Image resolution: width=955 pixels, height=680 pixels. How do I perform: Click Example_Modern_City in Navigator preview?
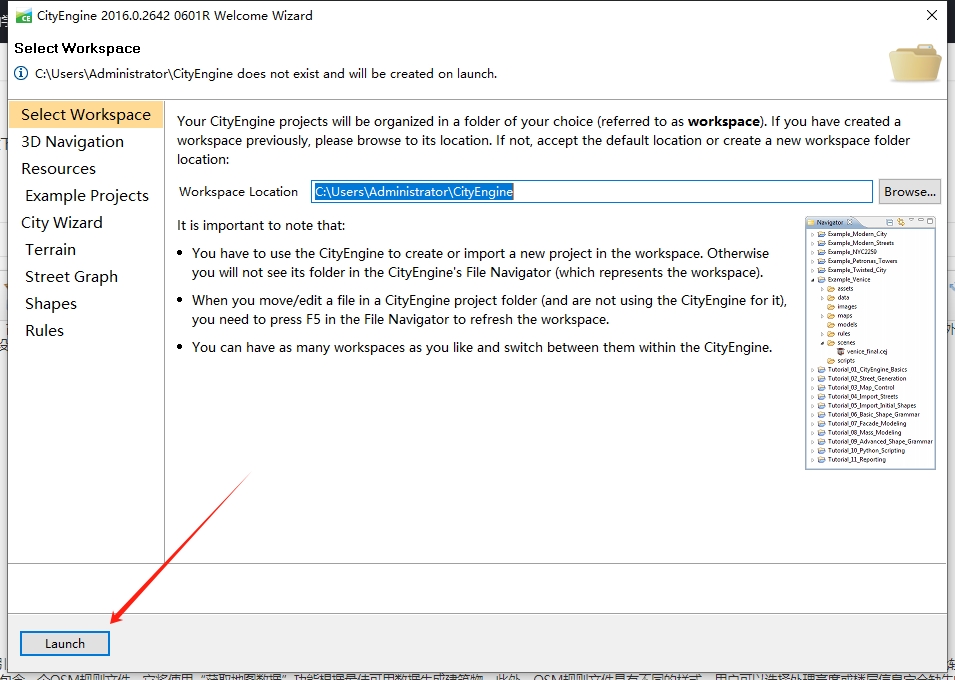click(857, 234)
